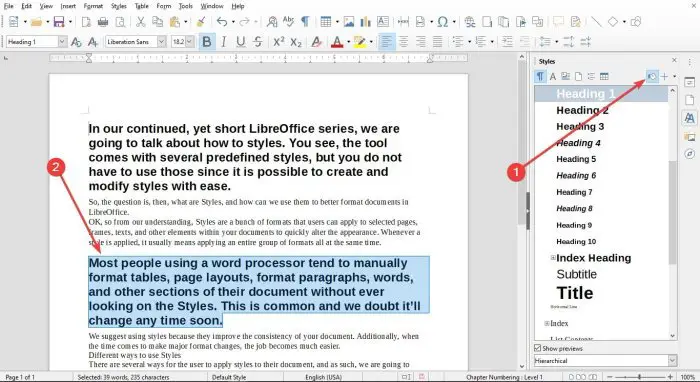Image resolution: width=700 pixels, height=382 pixels.
Task: Expand Index Heading tree node
Action: (x=553, y=257)
